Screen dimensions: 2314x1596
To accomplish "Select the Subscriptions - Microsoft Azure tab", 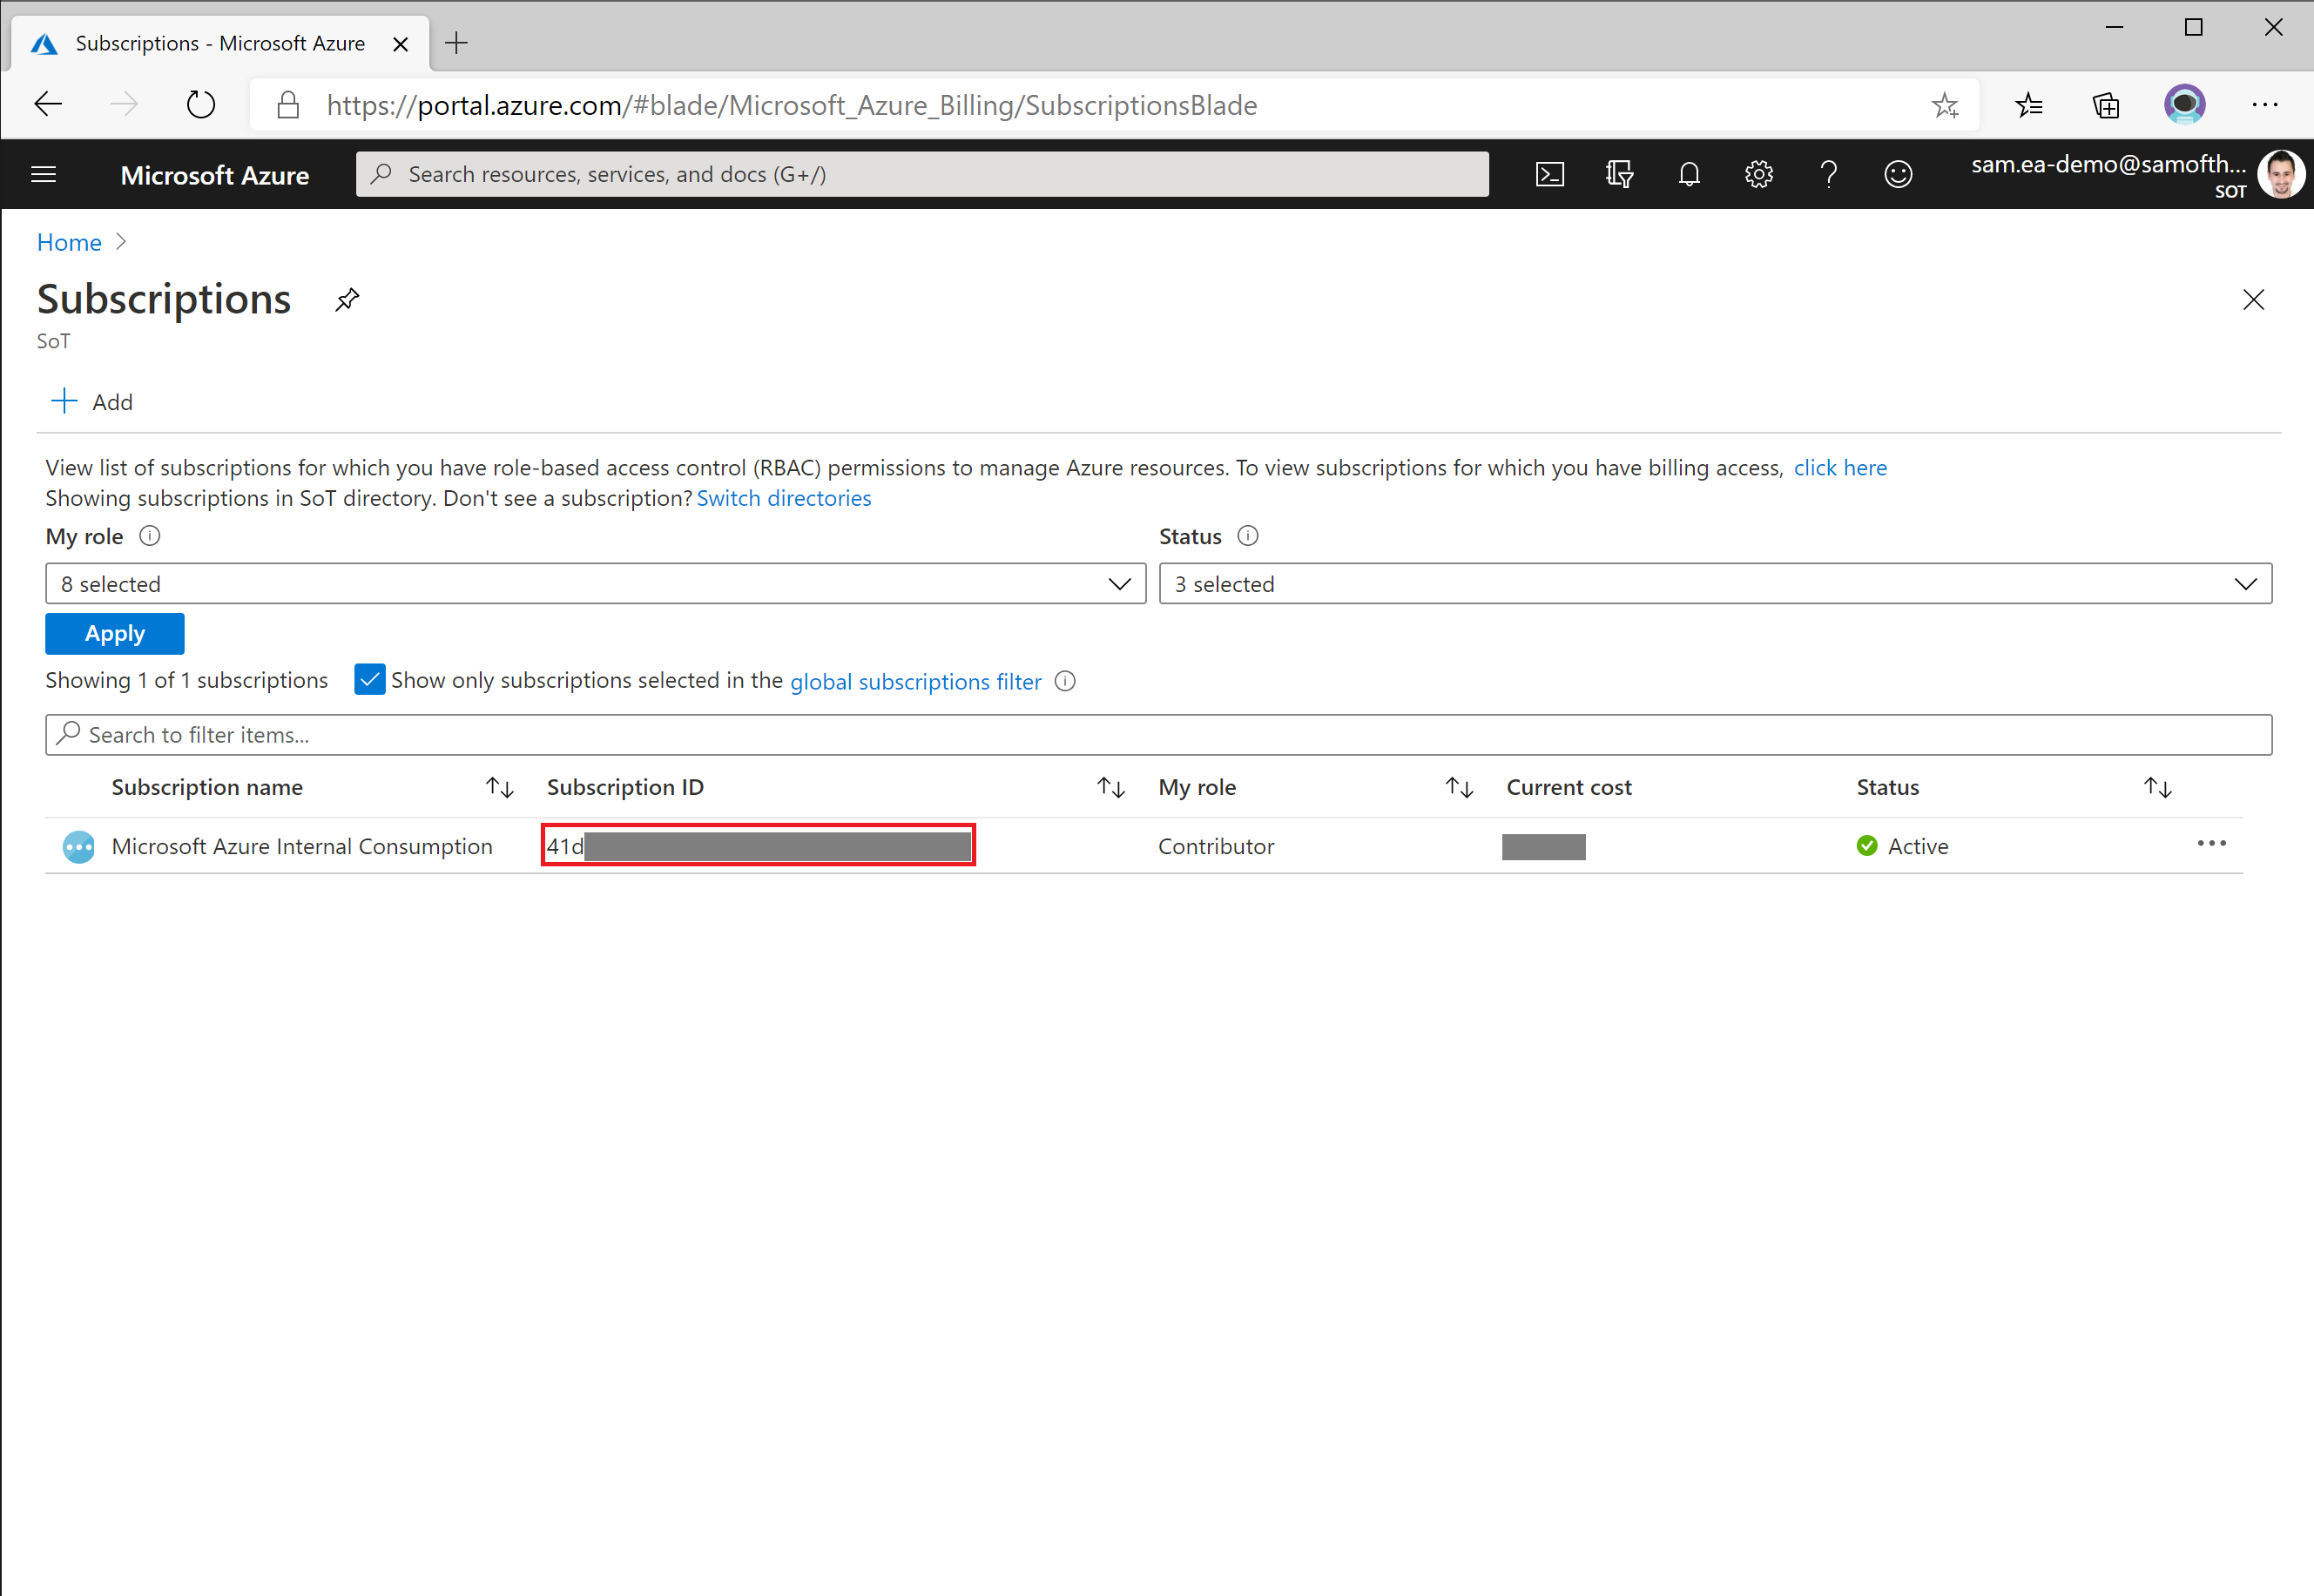I will (x=220, y=43).
